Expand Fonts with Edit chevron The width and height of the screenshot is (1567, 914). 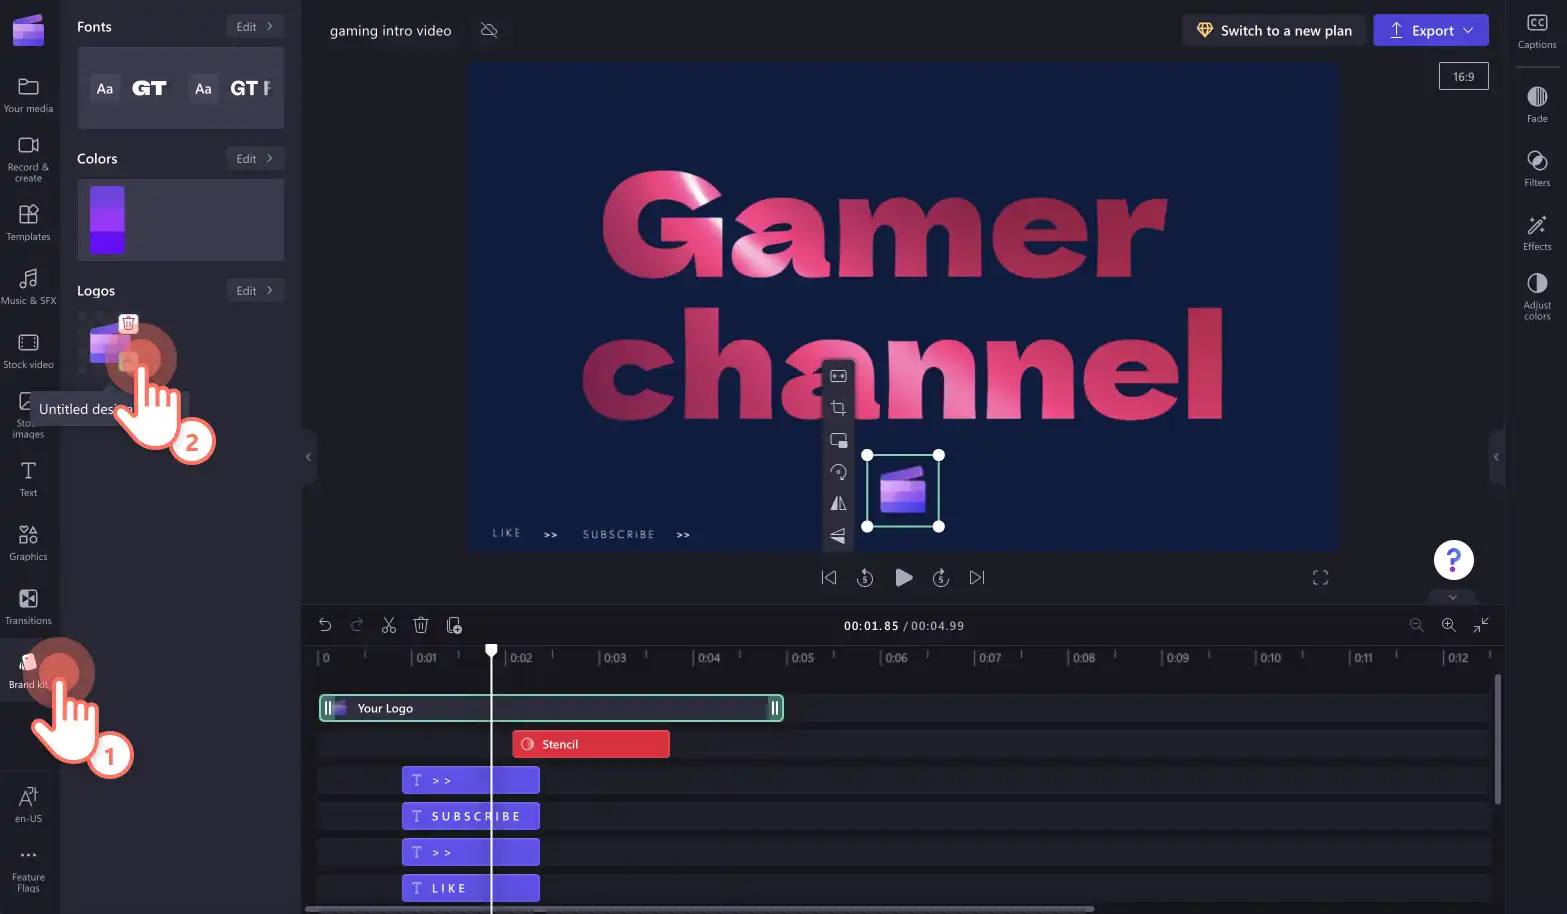coord(255,27)
